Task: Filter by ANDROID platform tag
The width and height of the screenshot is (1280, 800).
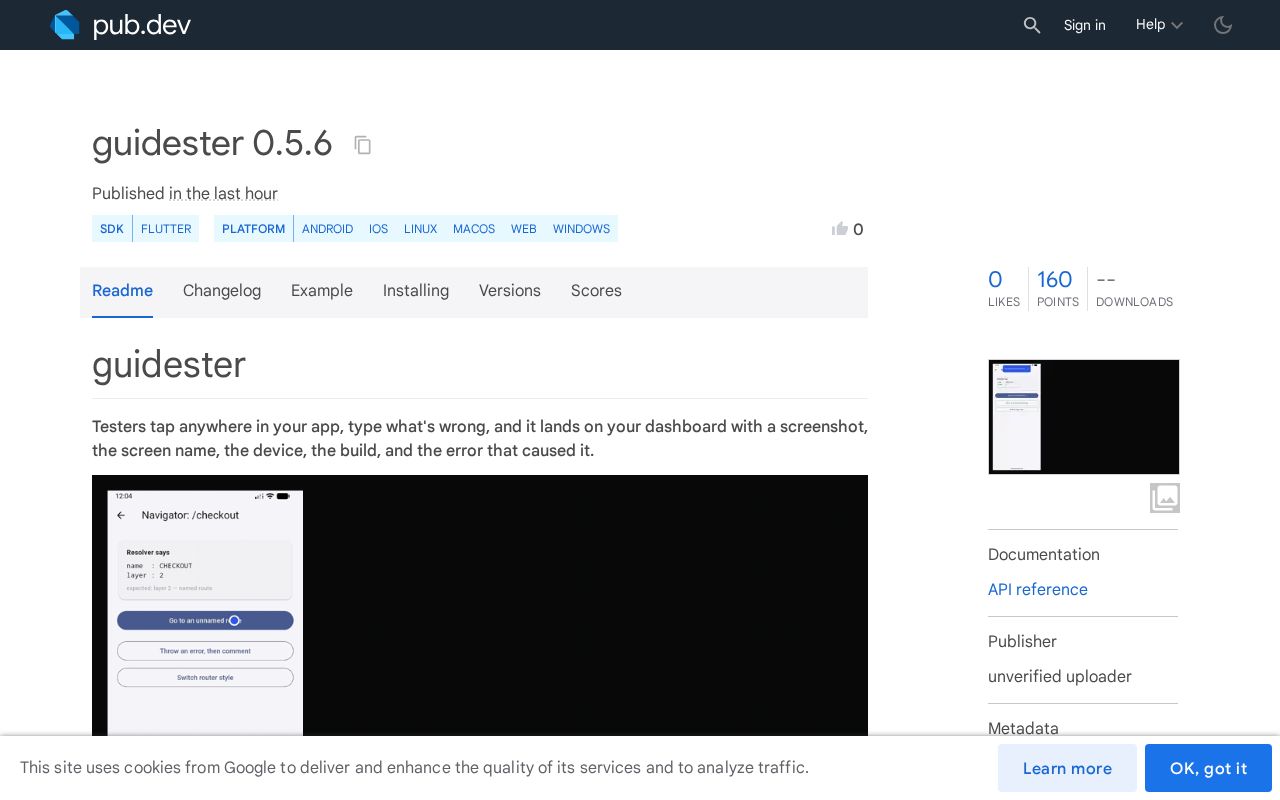Action: tap(328, 229)
